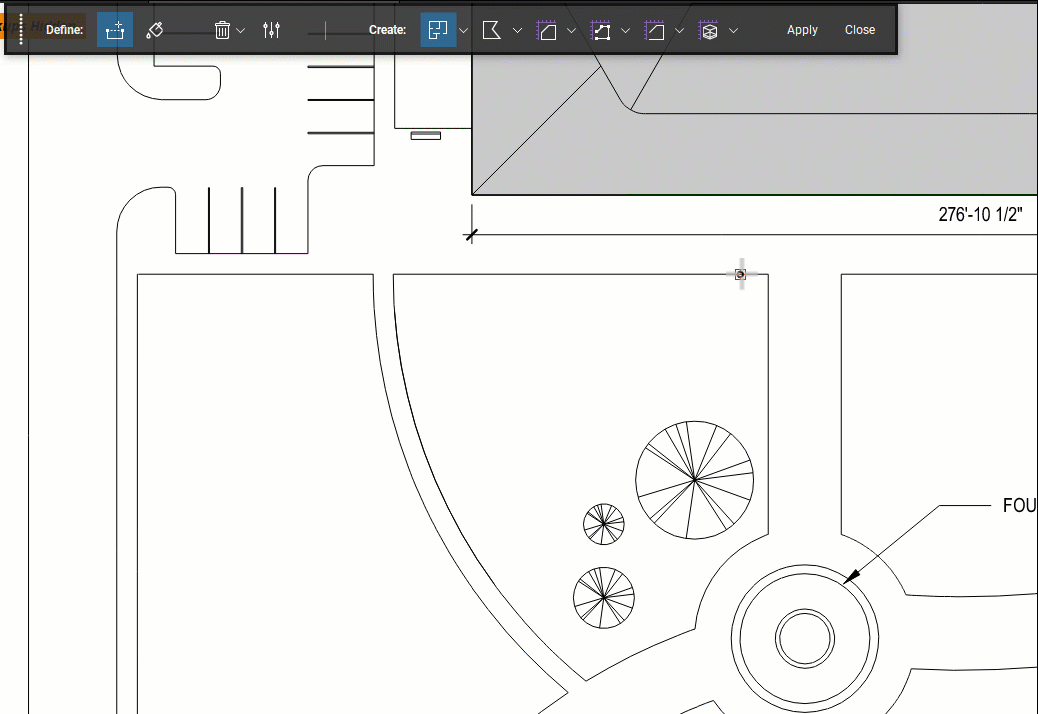
Task: Click the trash can delete icon
Action: 222,30
